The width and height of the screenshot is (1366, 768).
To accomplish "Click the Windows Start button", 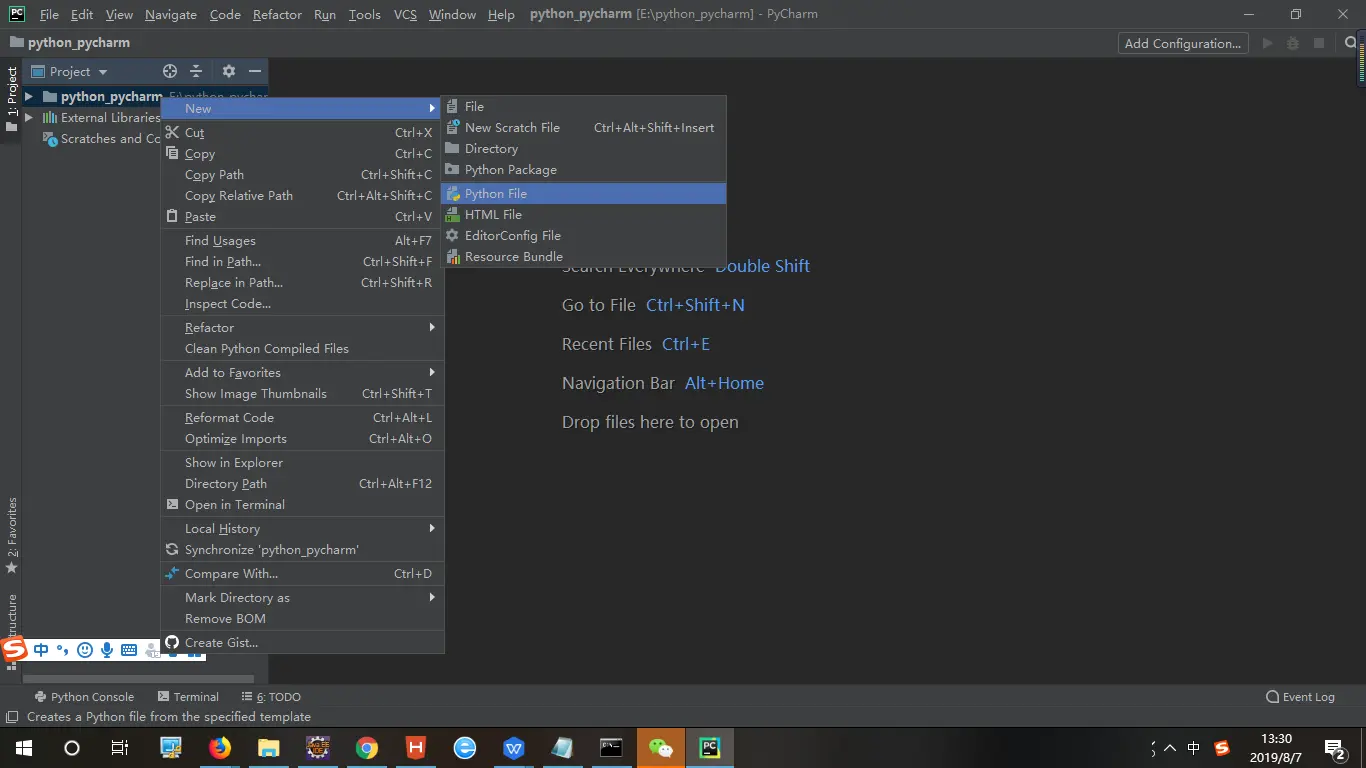I will point(23,748).
